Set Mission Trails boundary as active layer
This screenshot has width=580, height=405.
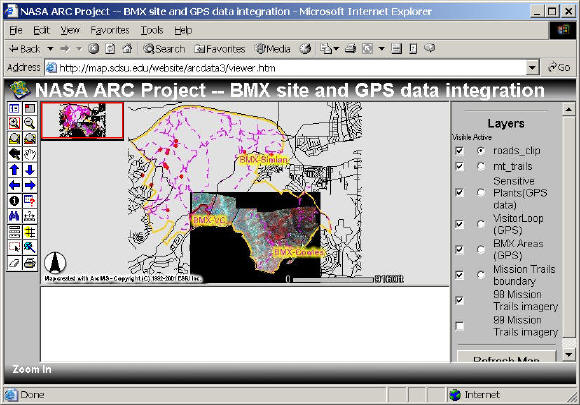tap(481, 275)
